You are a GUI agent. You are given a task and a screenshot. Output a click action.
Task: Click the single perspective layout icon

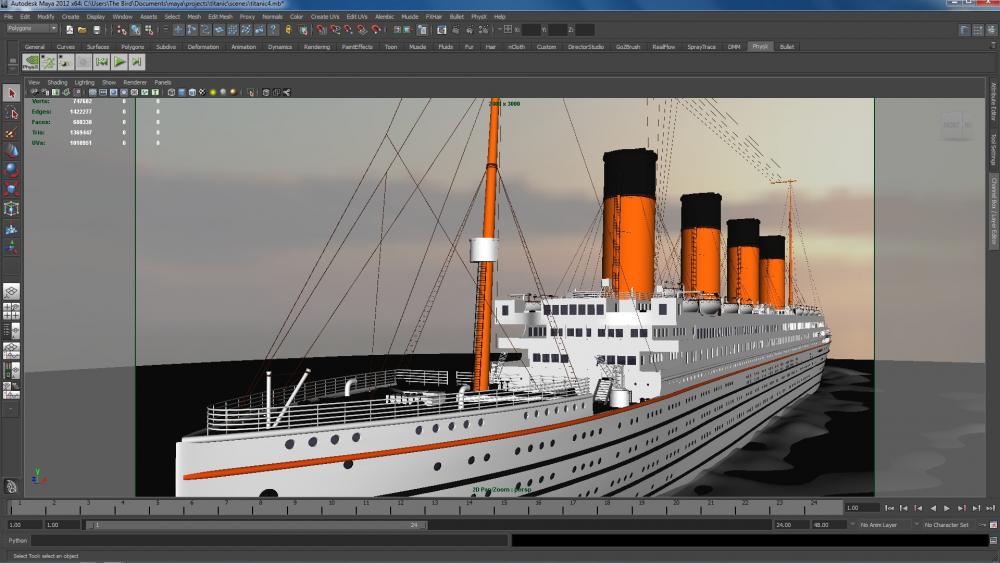[x=11, y=291]
